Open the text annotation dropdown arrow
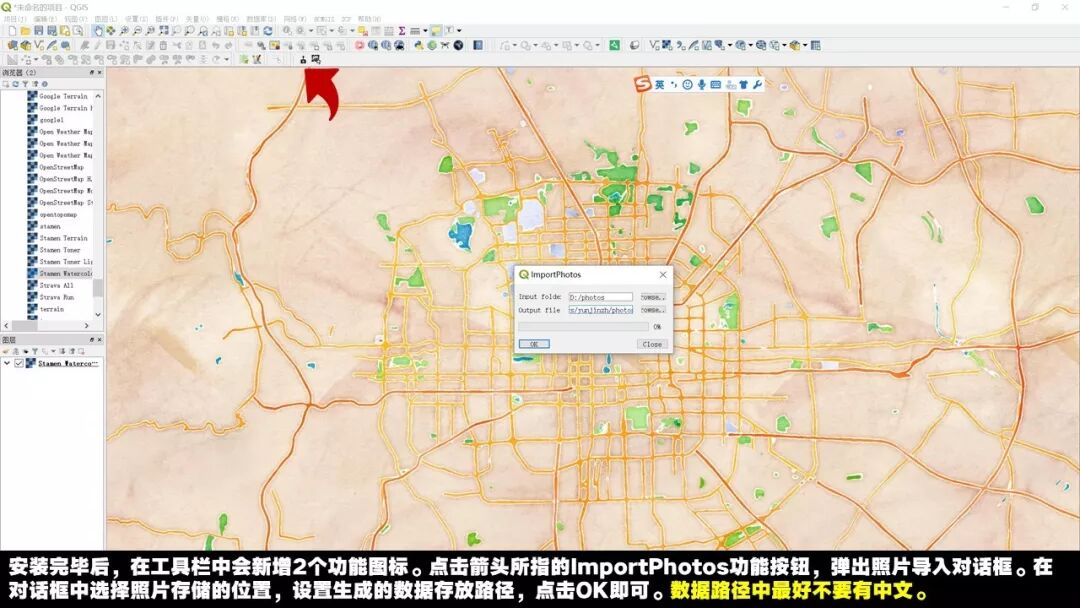Image resolution: width=1080 pixels, height=608 pixels. [x=459, y=31]
